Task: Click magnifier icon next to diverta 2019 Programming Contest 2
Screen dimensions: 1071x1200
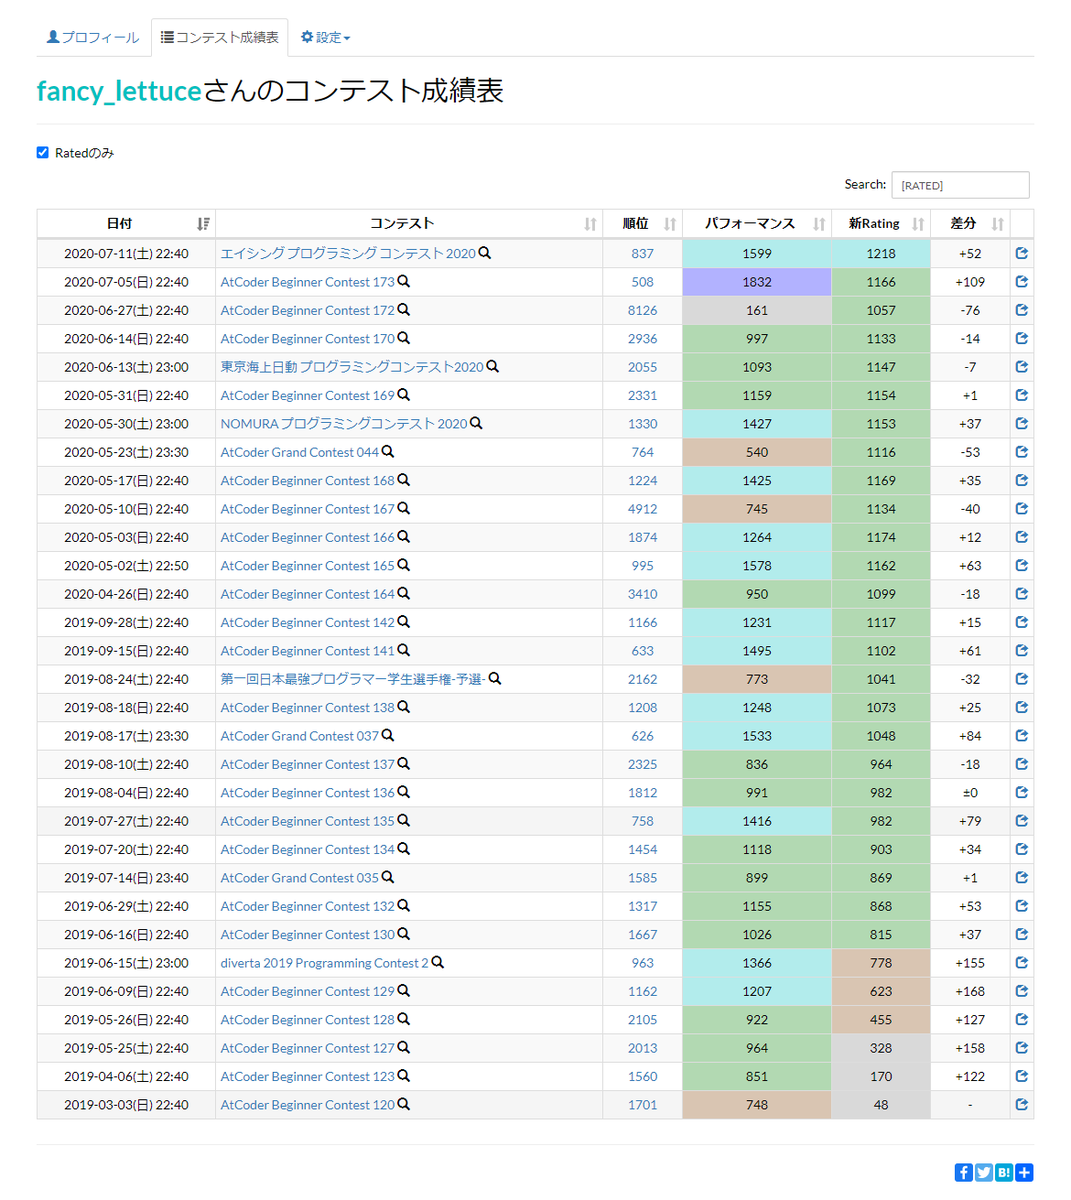Action: tap(437, 963)
